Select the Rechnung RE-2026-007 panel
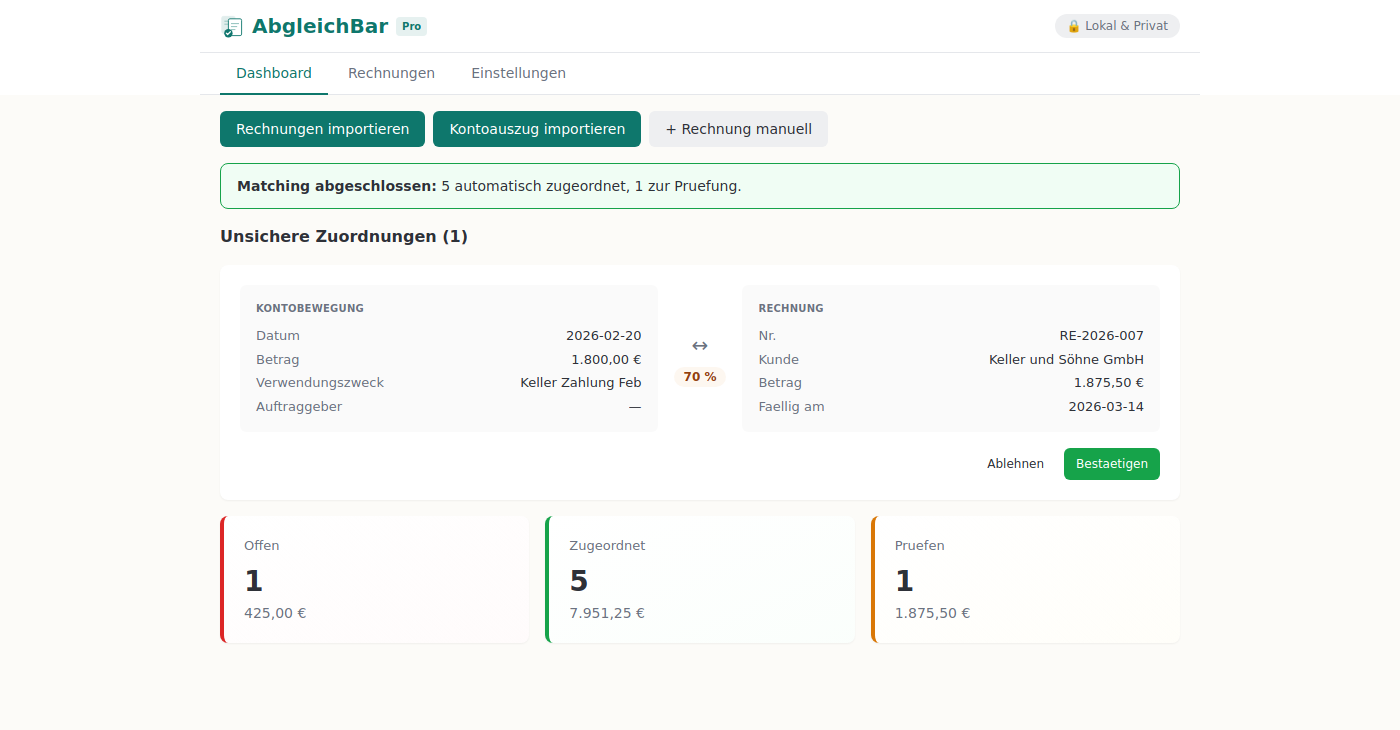The image size is (1400, 730). point(950,358)
